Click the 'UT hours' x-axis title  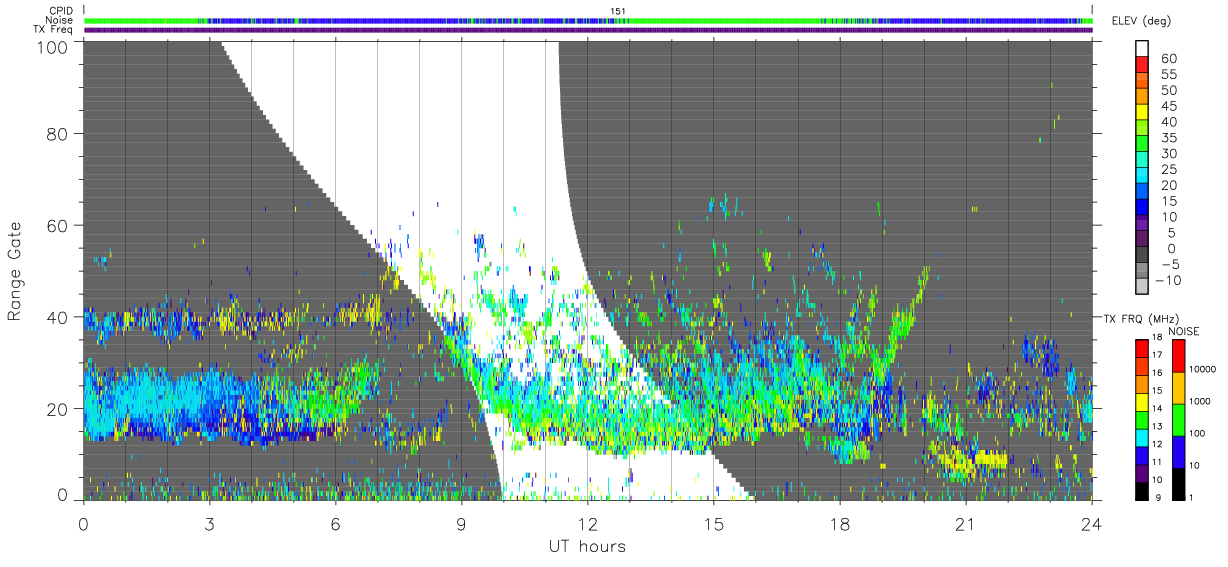coord(587,546)
